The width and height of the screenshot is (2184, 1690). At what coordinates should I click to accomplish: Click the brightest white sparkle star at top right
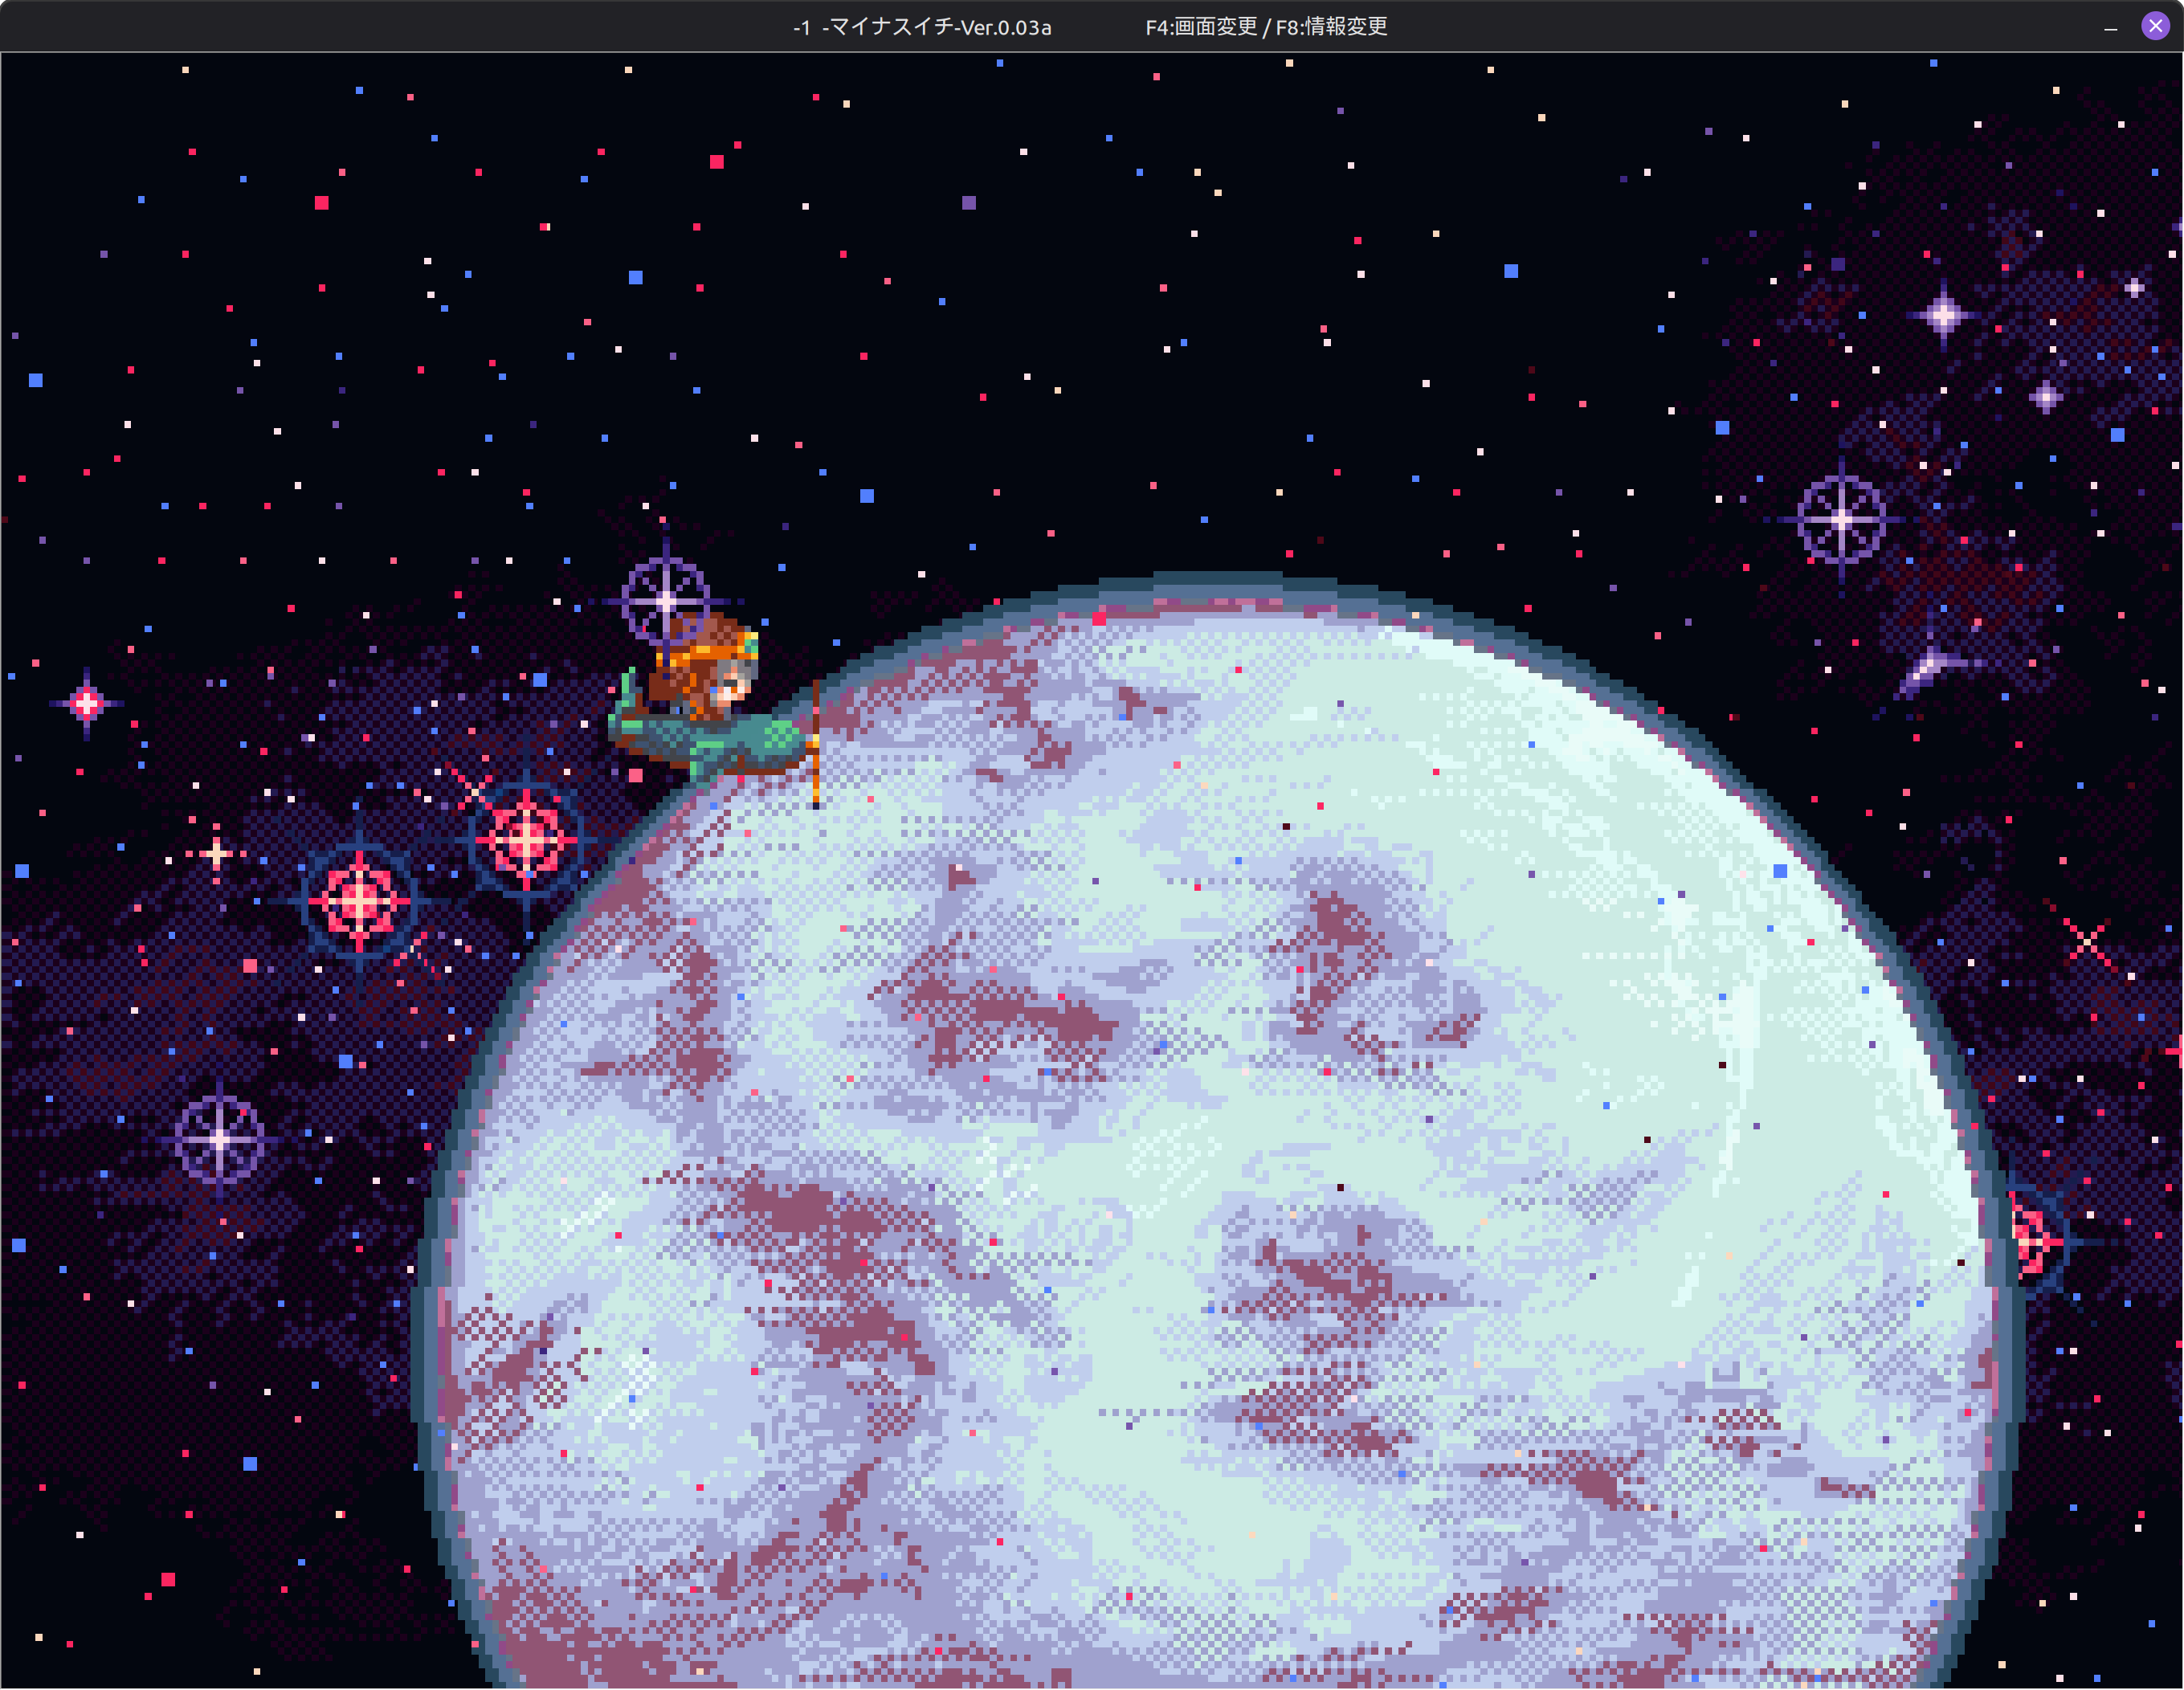1943,315
